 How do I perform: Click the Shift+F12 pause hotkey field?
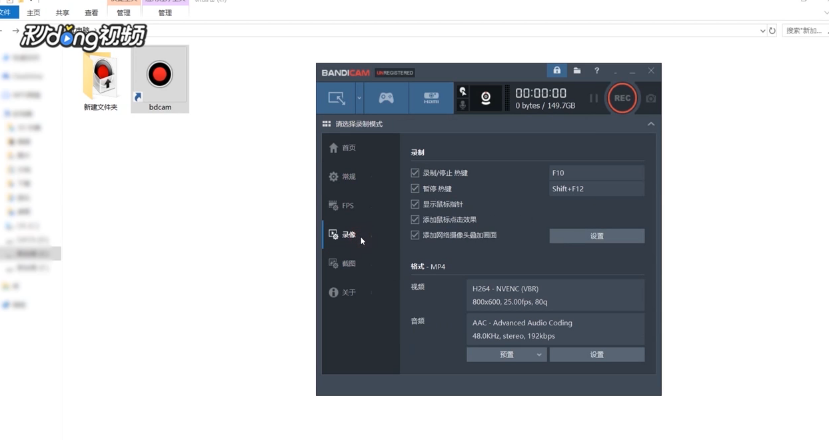click(597, 189)
